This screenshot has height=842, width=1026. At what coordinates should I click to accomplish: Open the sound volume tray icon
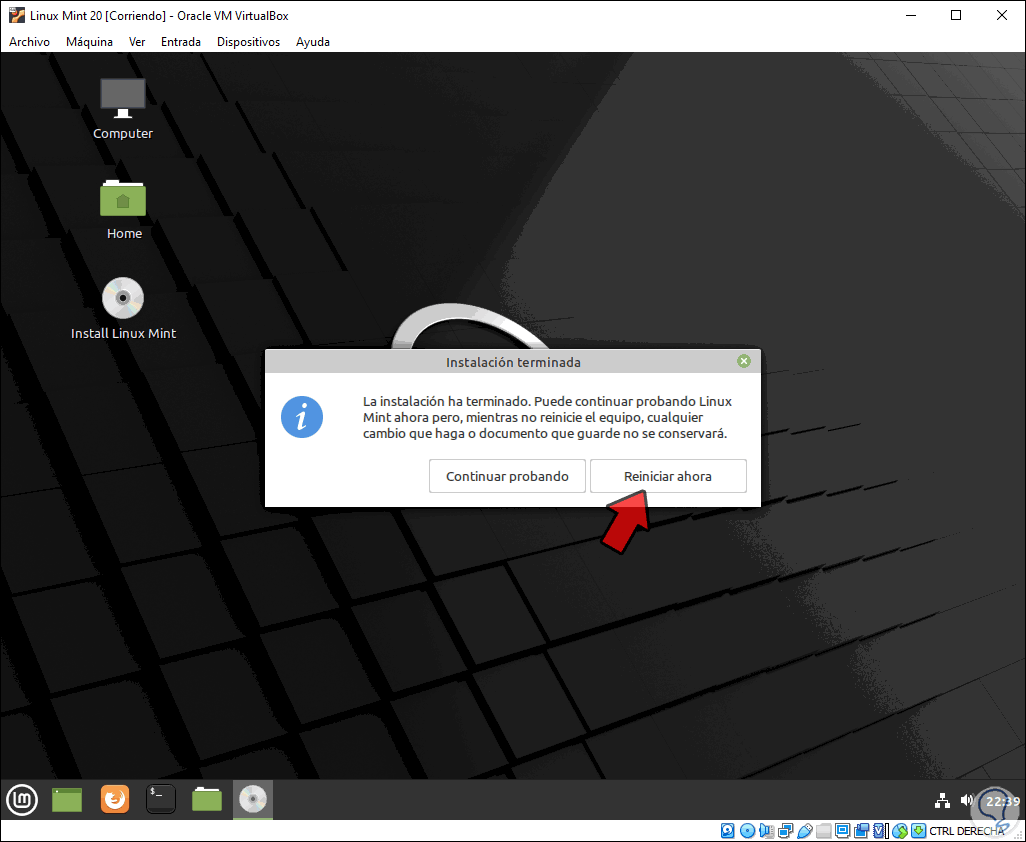tap(967, 800)
